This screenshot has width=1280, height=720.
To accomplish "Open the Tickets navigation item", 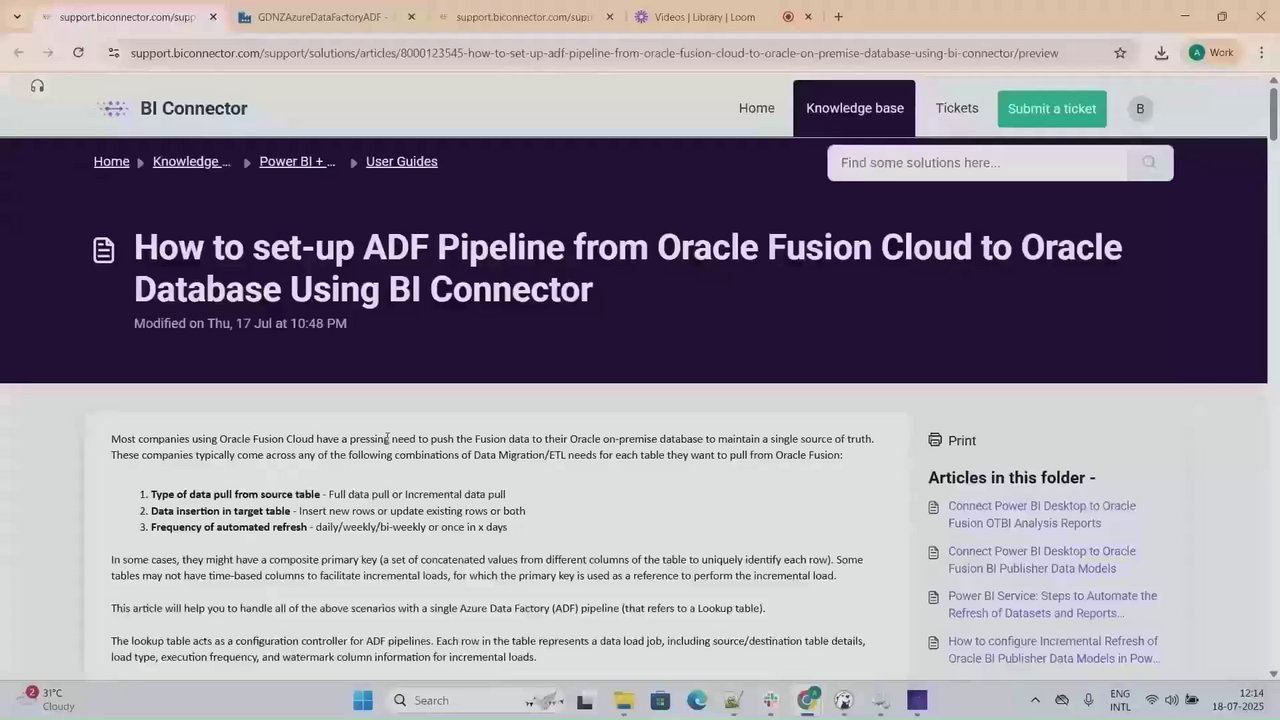I will point(957,108).
